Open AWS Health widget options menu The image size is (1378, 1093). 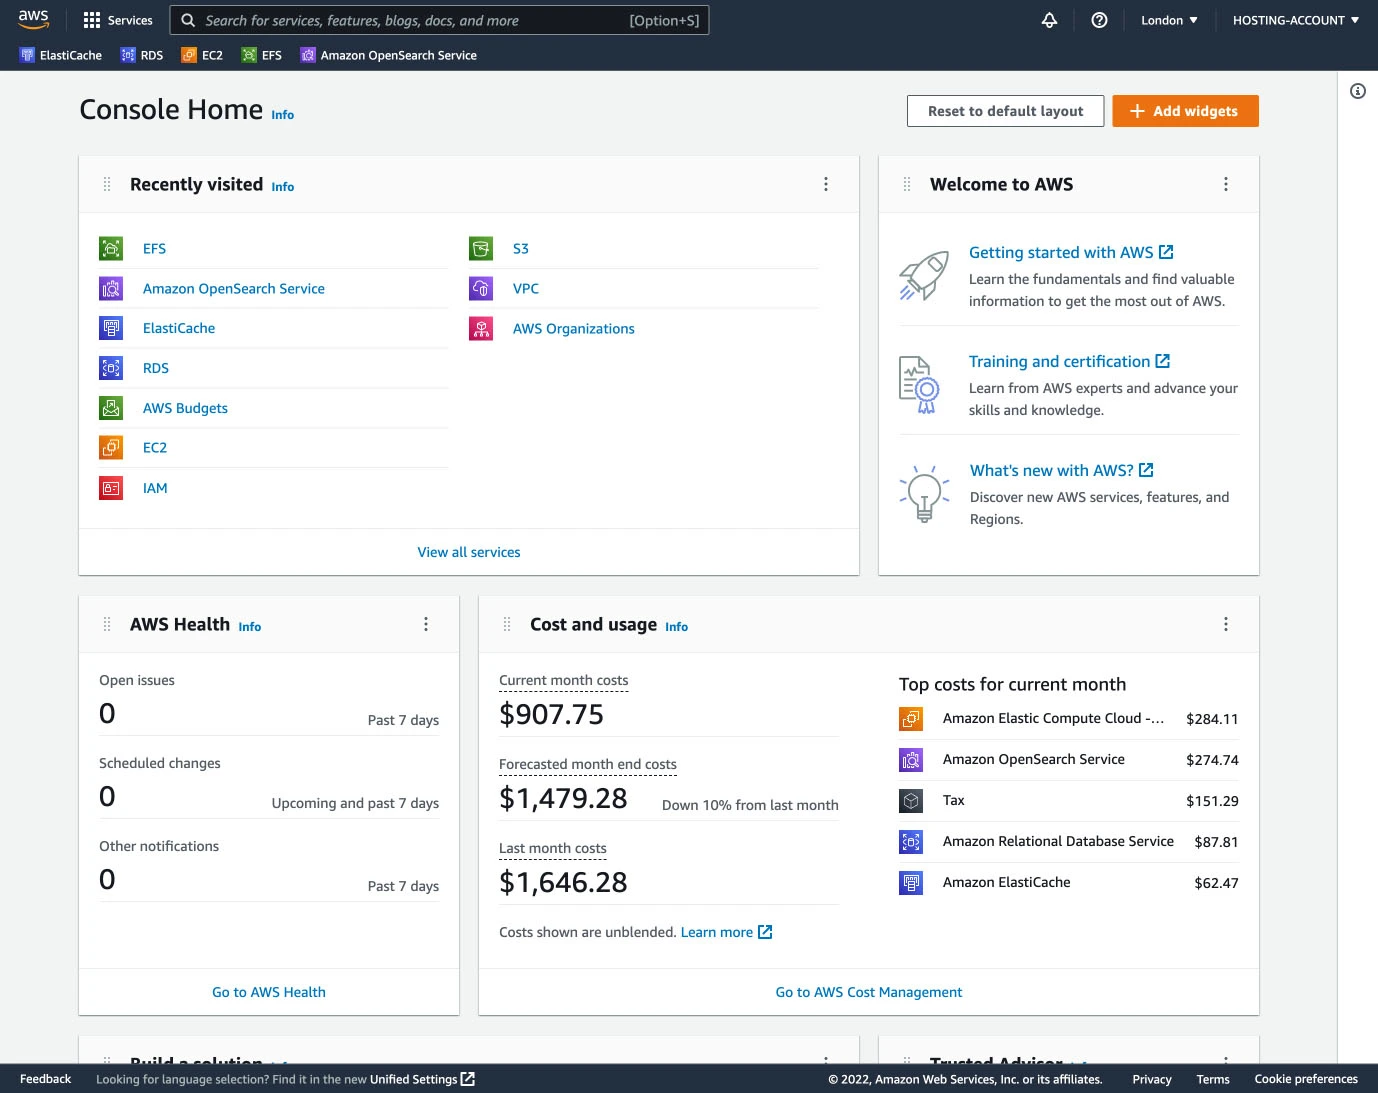point(426,624)
